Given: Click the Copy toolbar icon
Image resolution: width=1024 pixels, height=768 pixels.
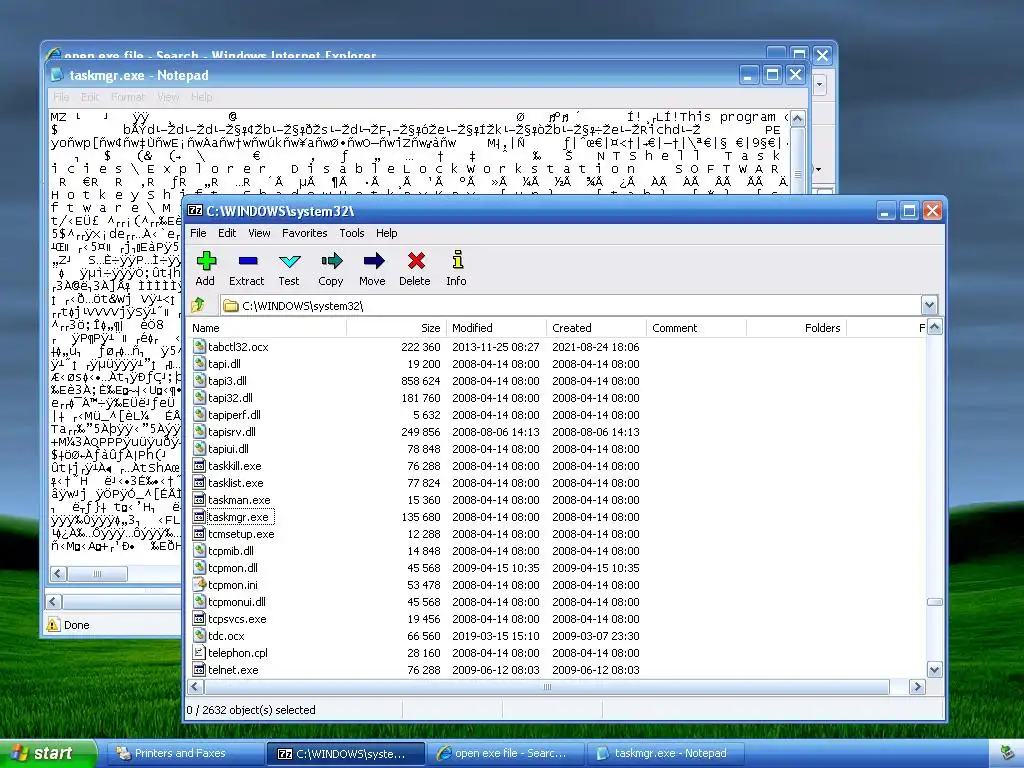Looking at the screenshot, I should pos(331,261).
